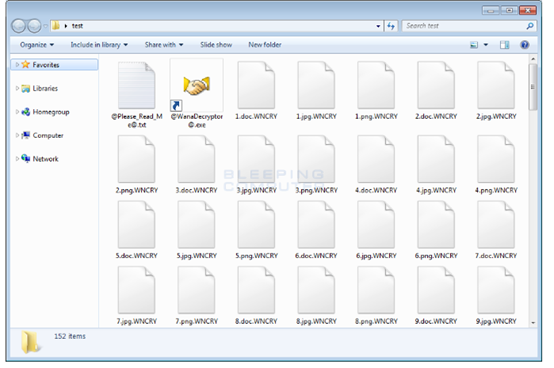Image resolution: width=554 pixels, height=368 pixels.
Task: Select the 8.doc.WNCRY file icon
Action: (x=256, y=290)
